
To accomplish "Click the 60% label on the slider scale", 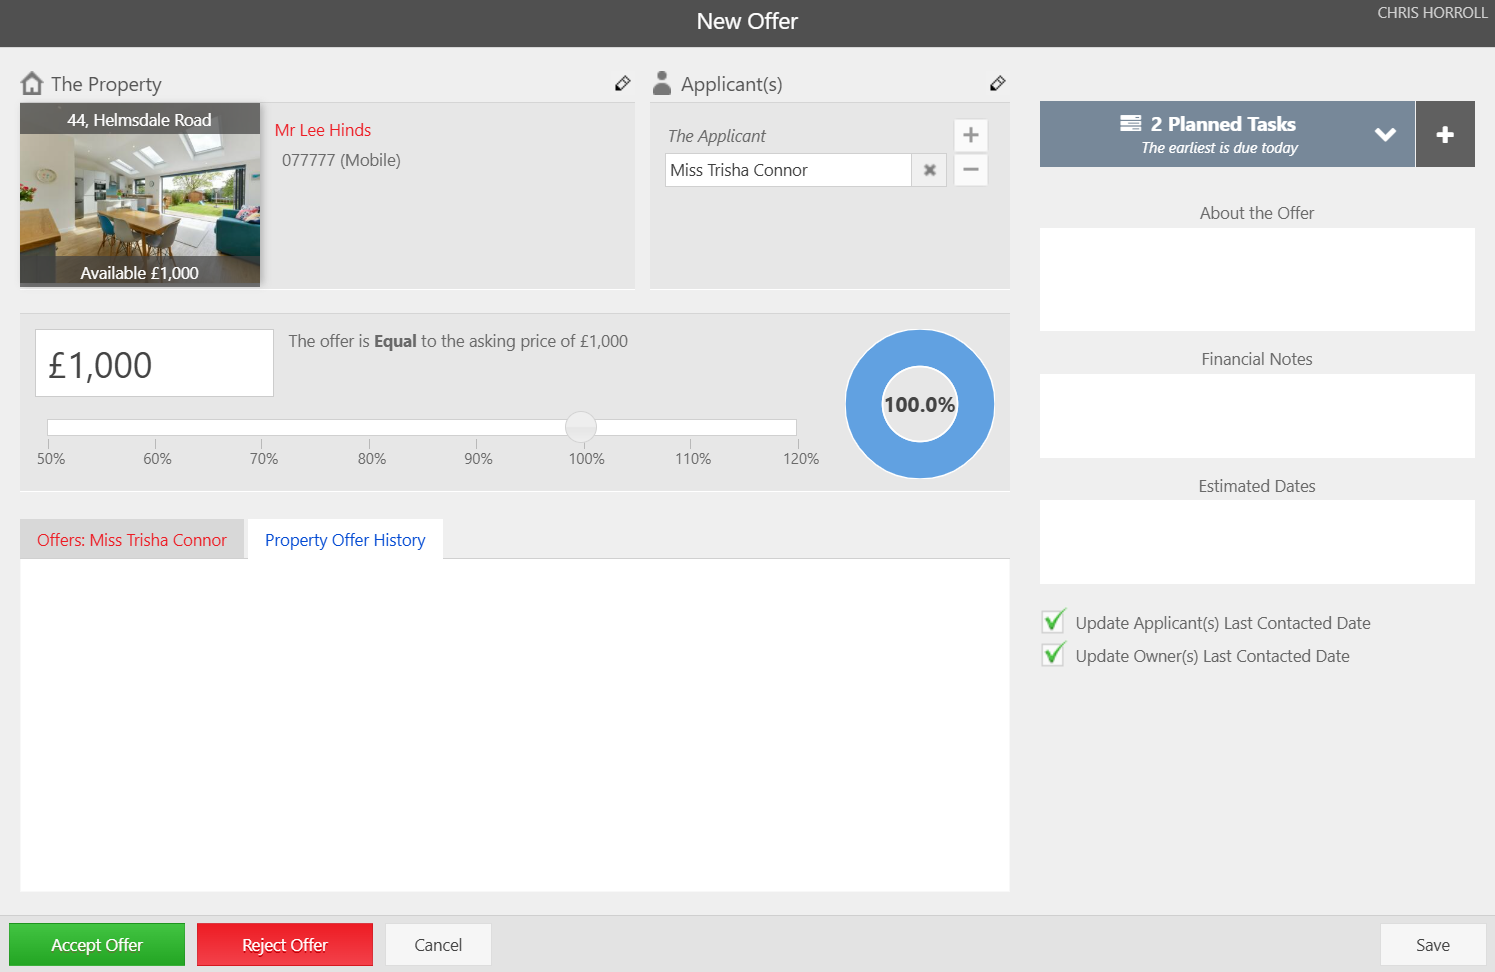I will 157,458.
